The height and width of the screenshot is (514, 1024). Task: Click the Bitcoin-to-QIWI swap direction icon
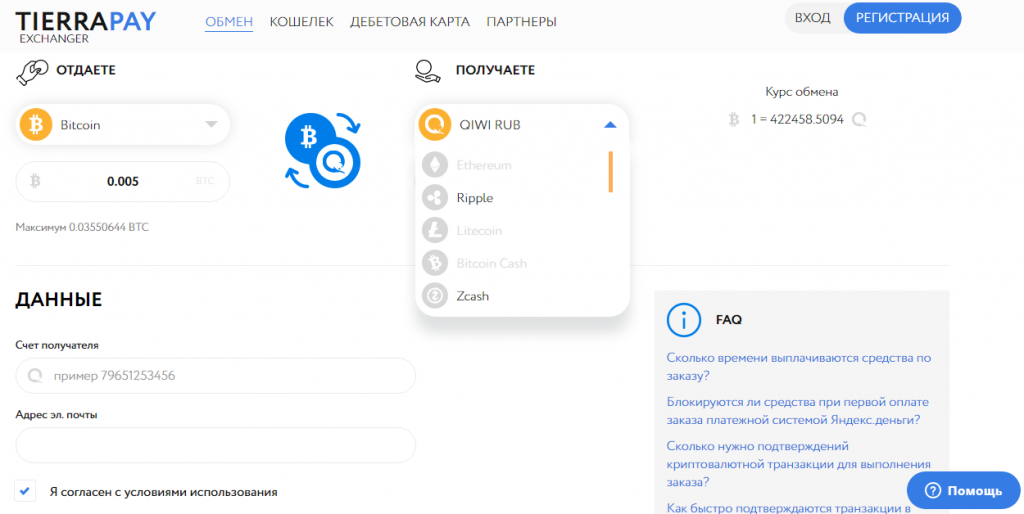322,150
